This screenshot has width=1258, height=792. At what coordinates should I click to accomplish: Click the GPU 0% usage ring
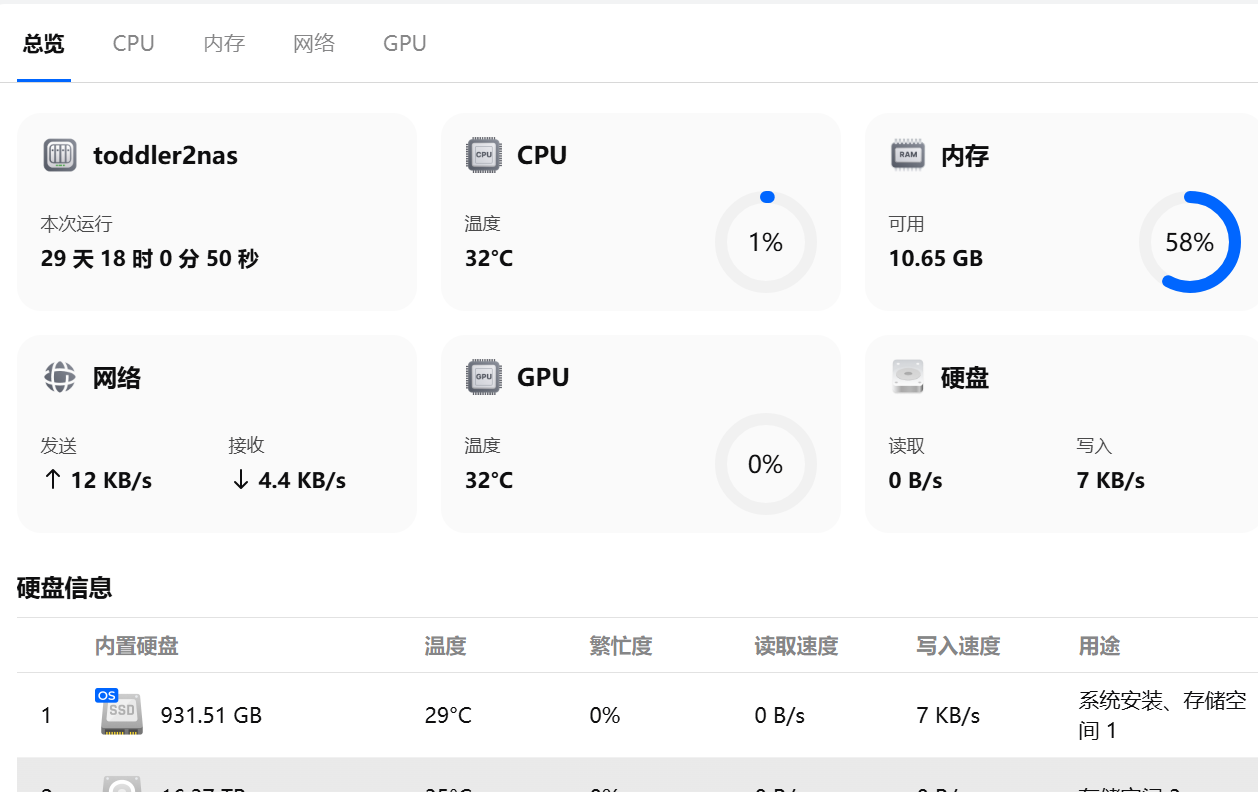click(x=766, y=464)
